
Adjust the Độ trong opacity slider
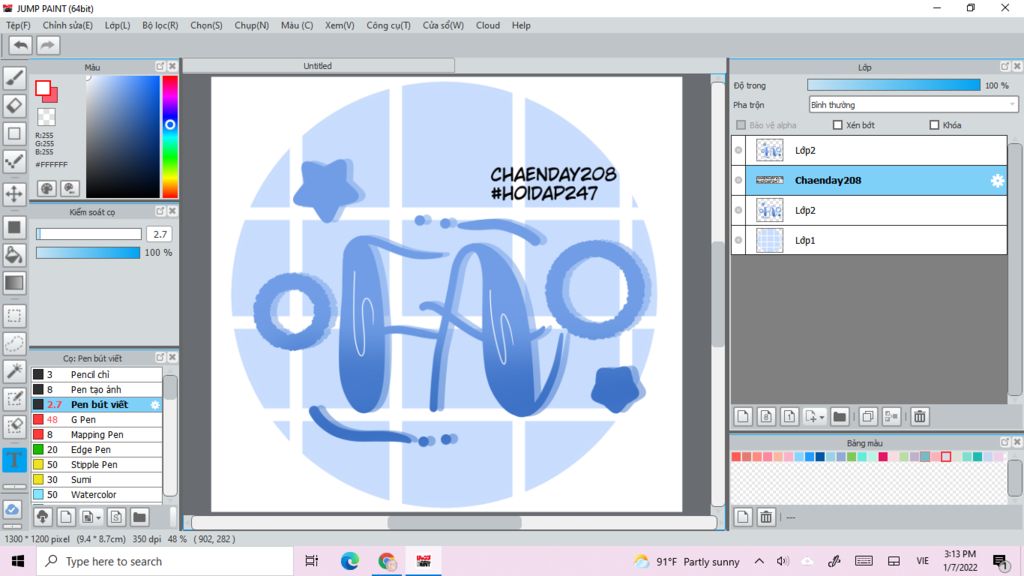(x=893, y=85)
